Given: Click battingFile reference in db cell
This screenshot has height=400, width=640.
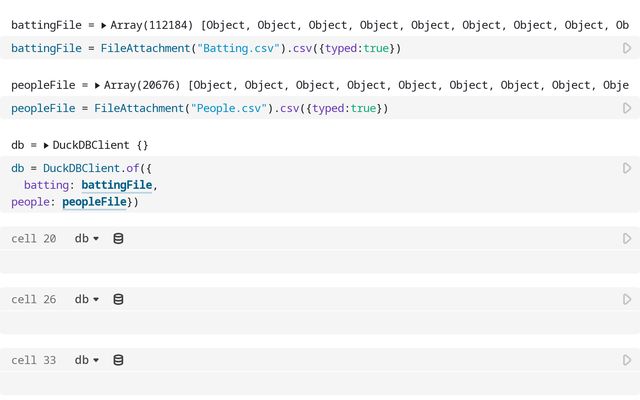Looking at the screenshot, I should pos(116,185).
